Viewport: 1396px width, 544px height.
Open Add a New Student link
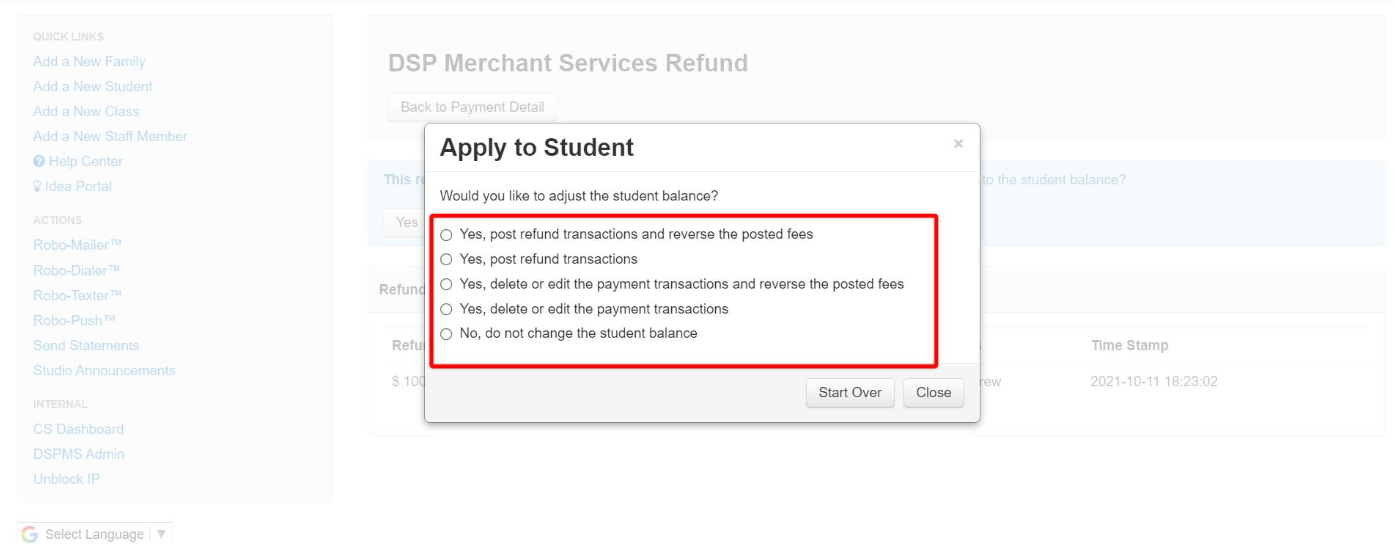tap(93, 87)
